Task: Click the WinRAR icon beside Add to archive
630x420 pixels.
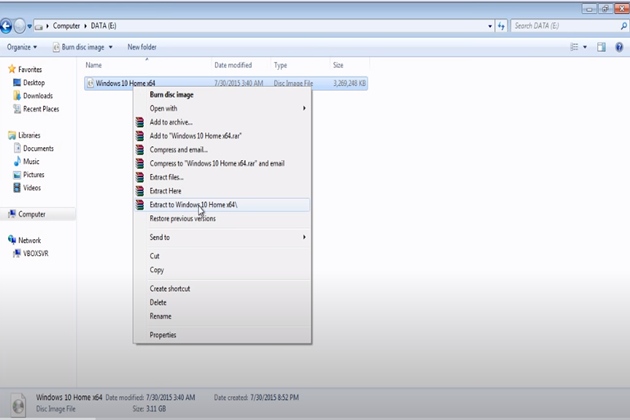Action: pos(141,122)
